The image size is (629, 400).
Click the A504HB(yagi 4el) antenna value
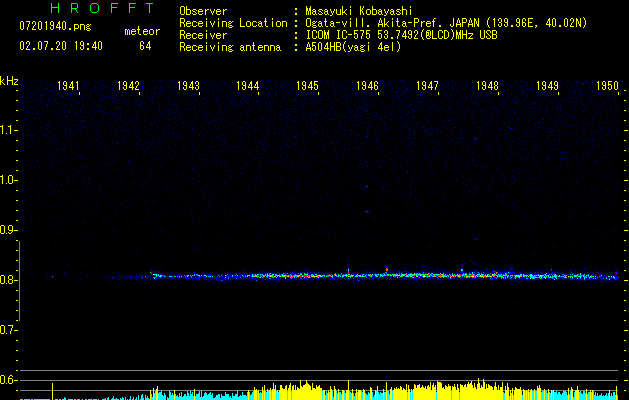353,47
